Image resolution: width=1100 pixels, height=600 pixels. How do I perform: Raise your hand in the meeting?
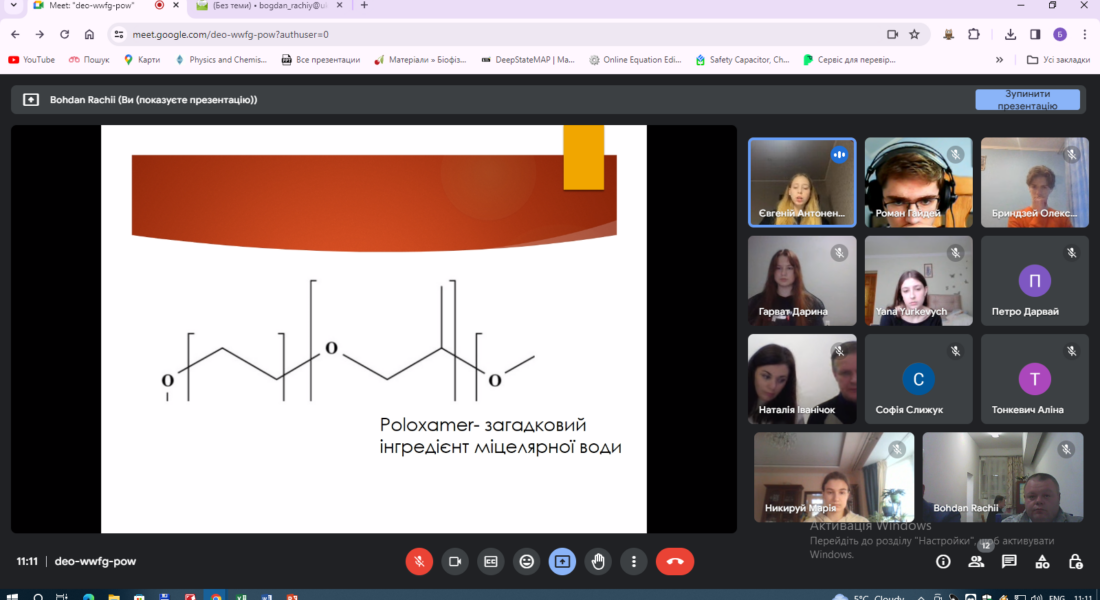click(x=598, y=561)
